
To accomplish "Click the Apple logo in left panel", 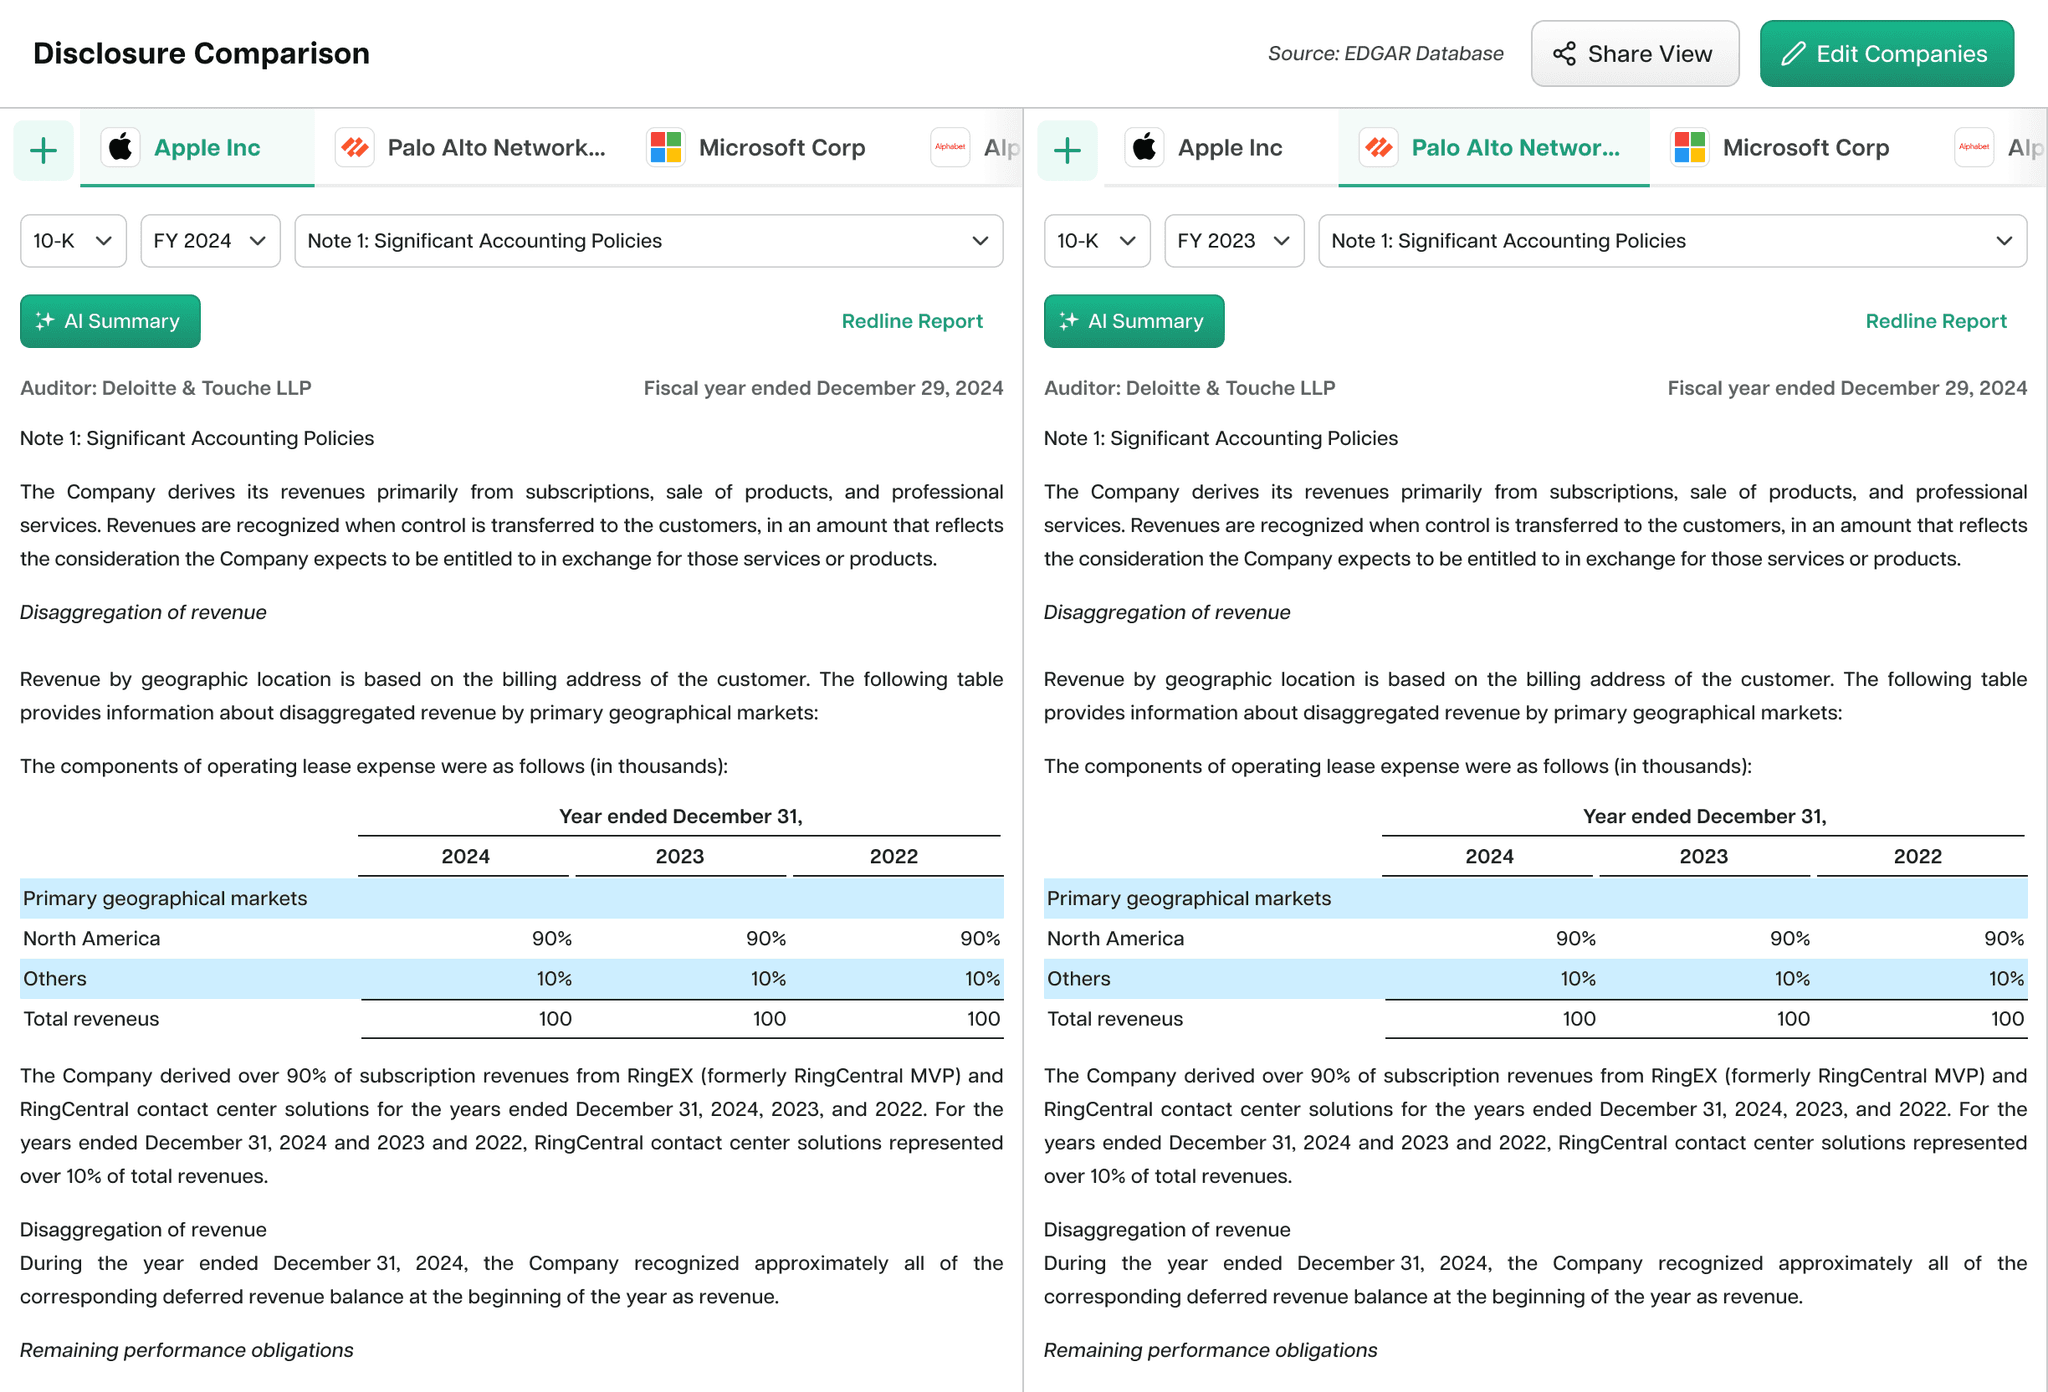I will click(x=121, y=148).
